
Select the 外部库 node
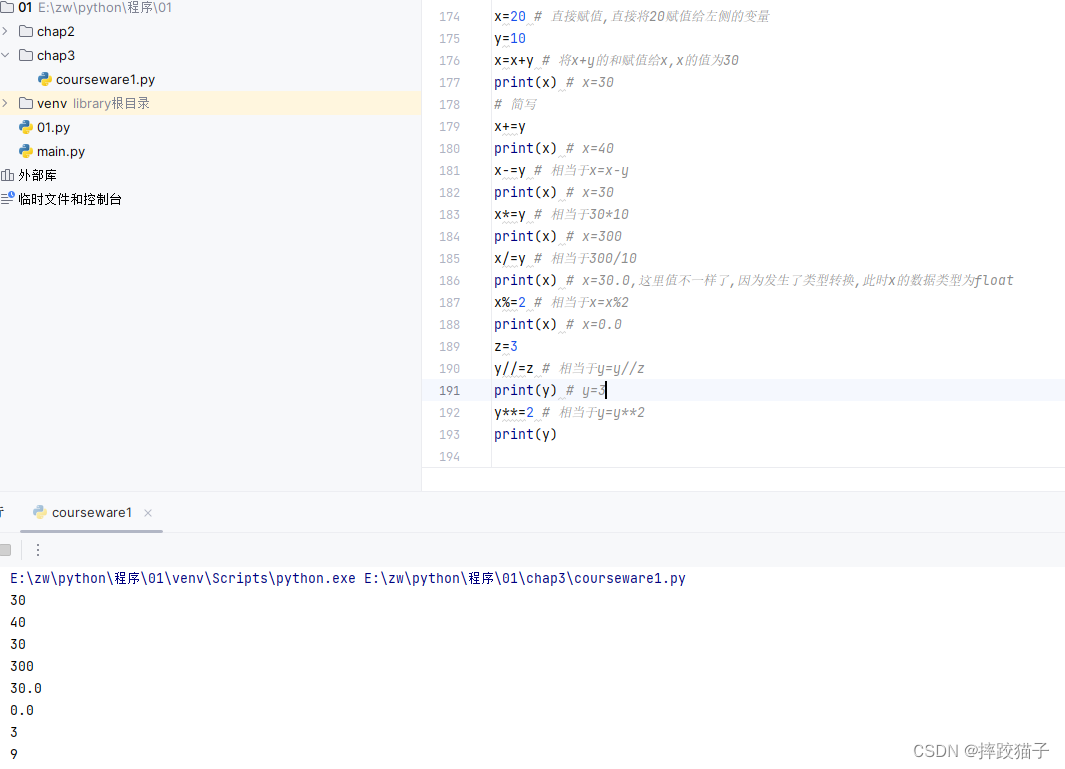click(x=37, y=175)
